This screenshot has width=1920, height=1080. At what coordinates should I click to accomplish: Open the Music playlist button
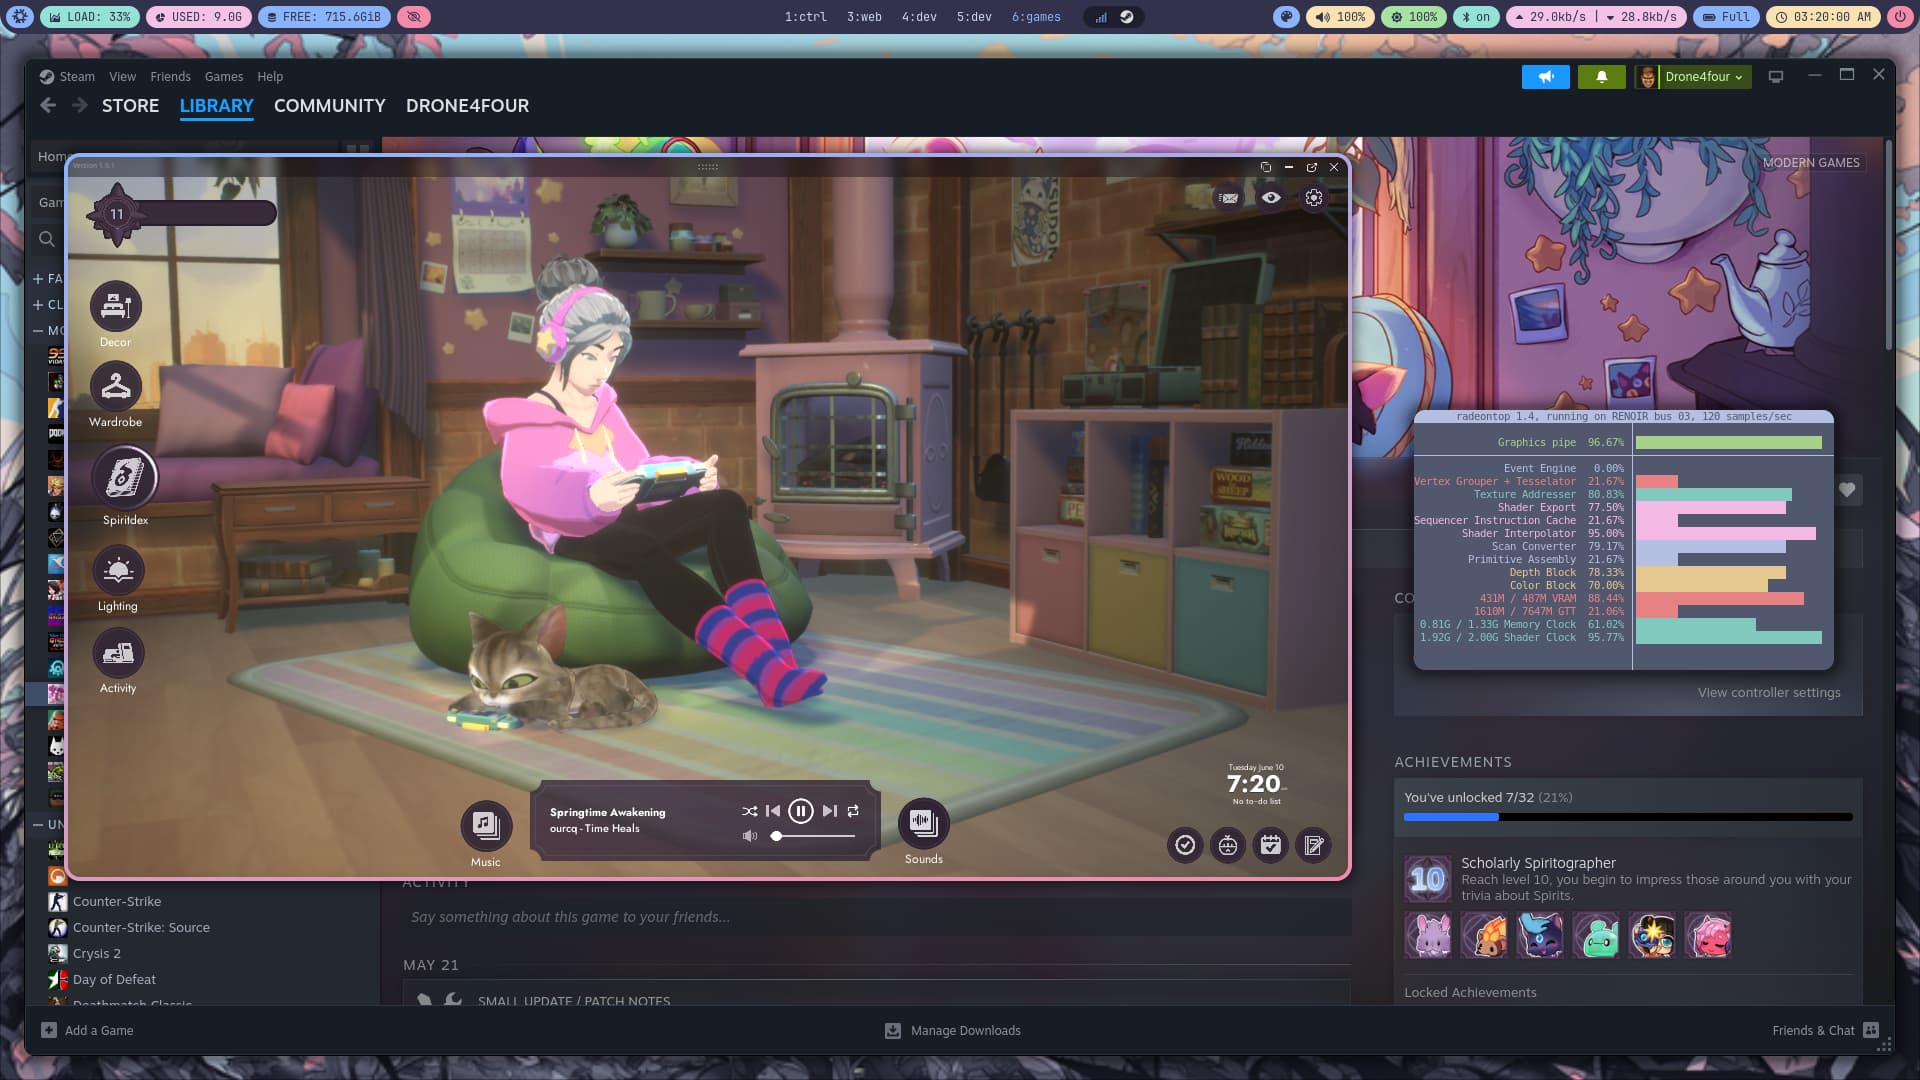pos(486,824)
